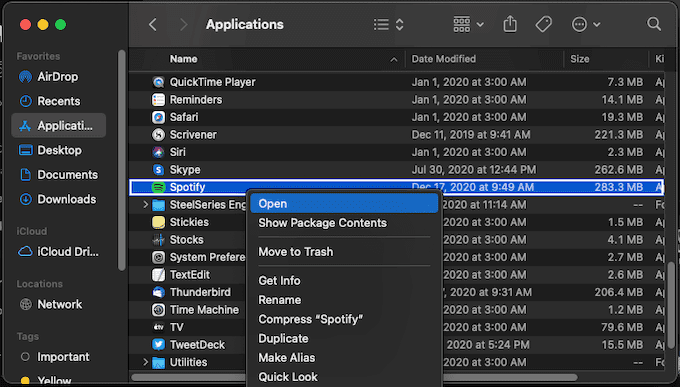The height and width of the screenshot is (387, 680).
Task: Choose Open in the context menu
Action: pyautogui.click(x=344, y=203)
